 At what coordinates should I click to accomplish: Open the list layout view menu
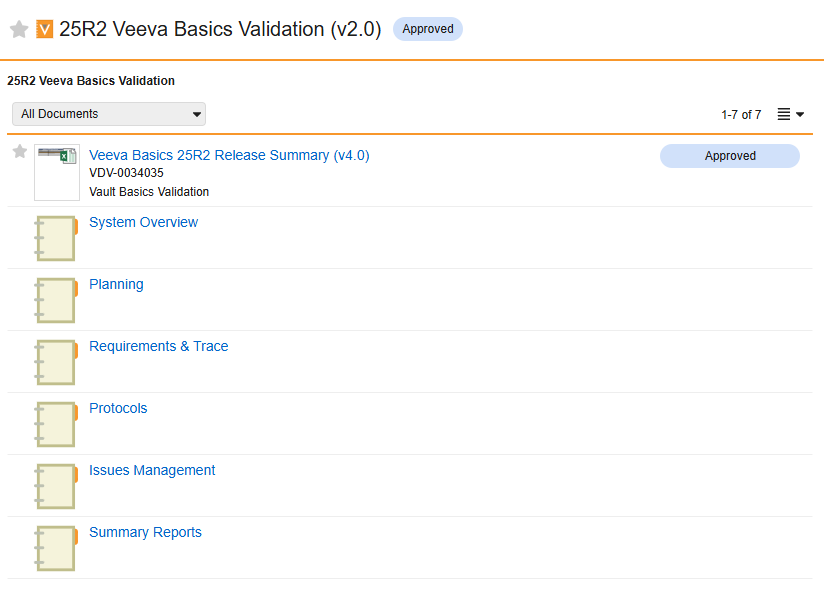[790, 114]
